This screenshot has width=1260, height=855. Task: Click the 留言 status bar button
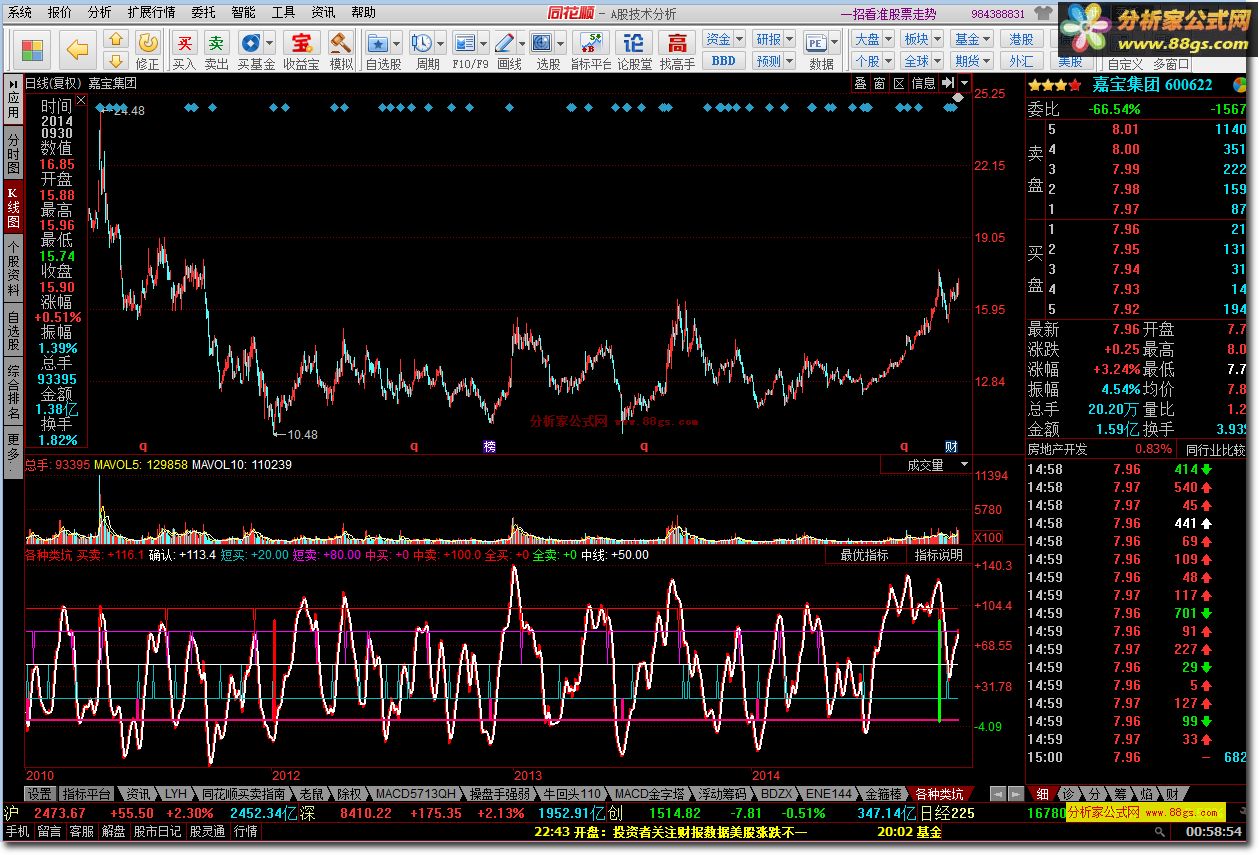coord(50,831)
